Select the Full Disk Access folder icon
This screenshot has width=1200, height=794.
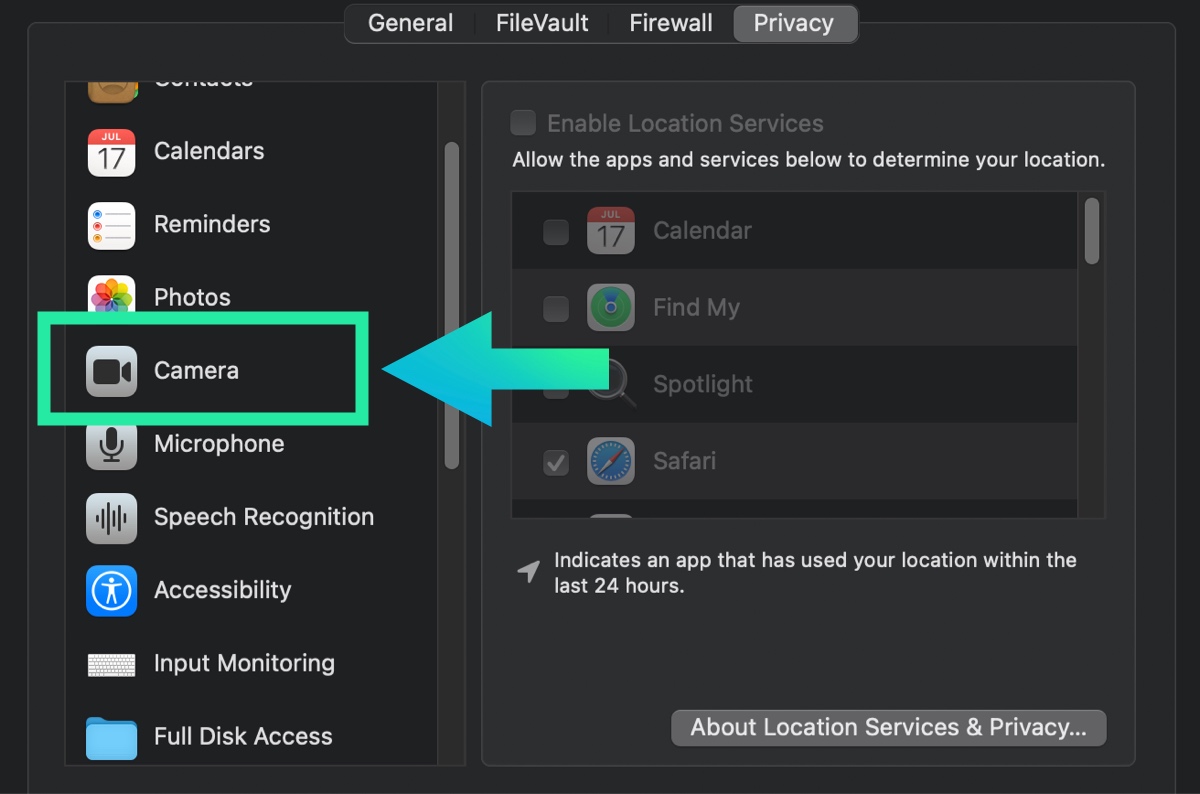(x=111, y=737)
